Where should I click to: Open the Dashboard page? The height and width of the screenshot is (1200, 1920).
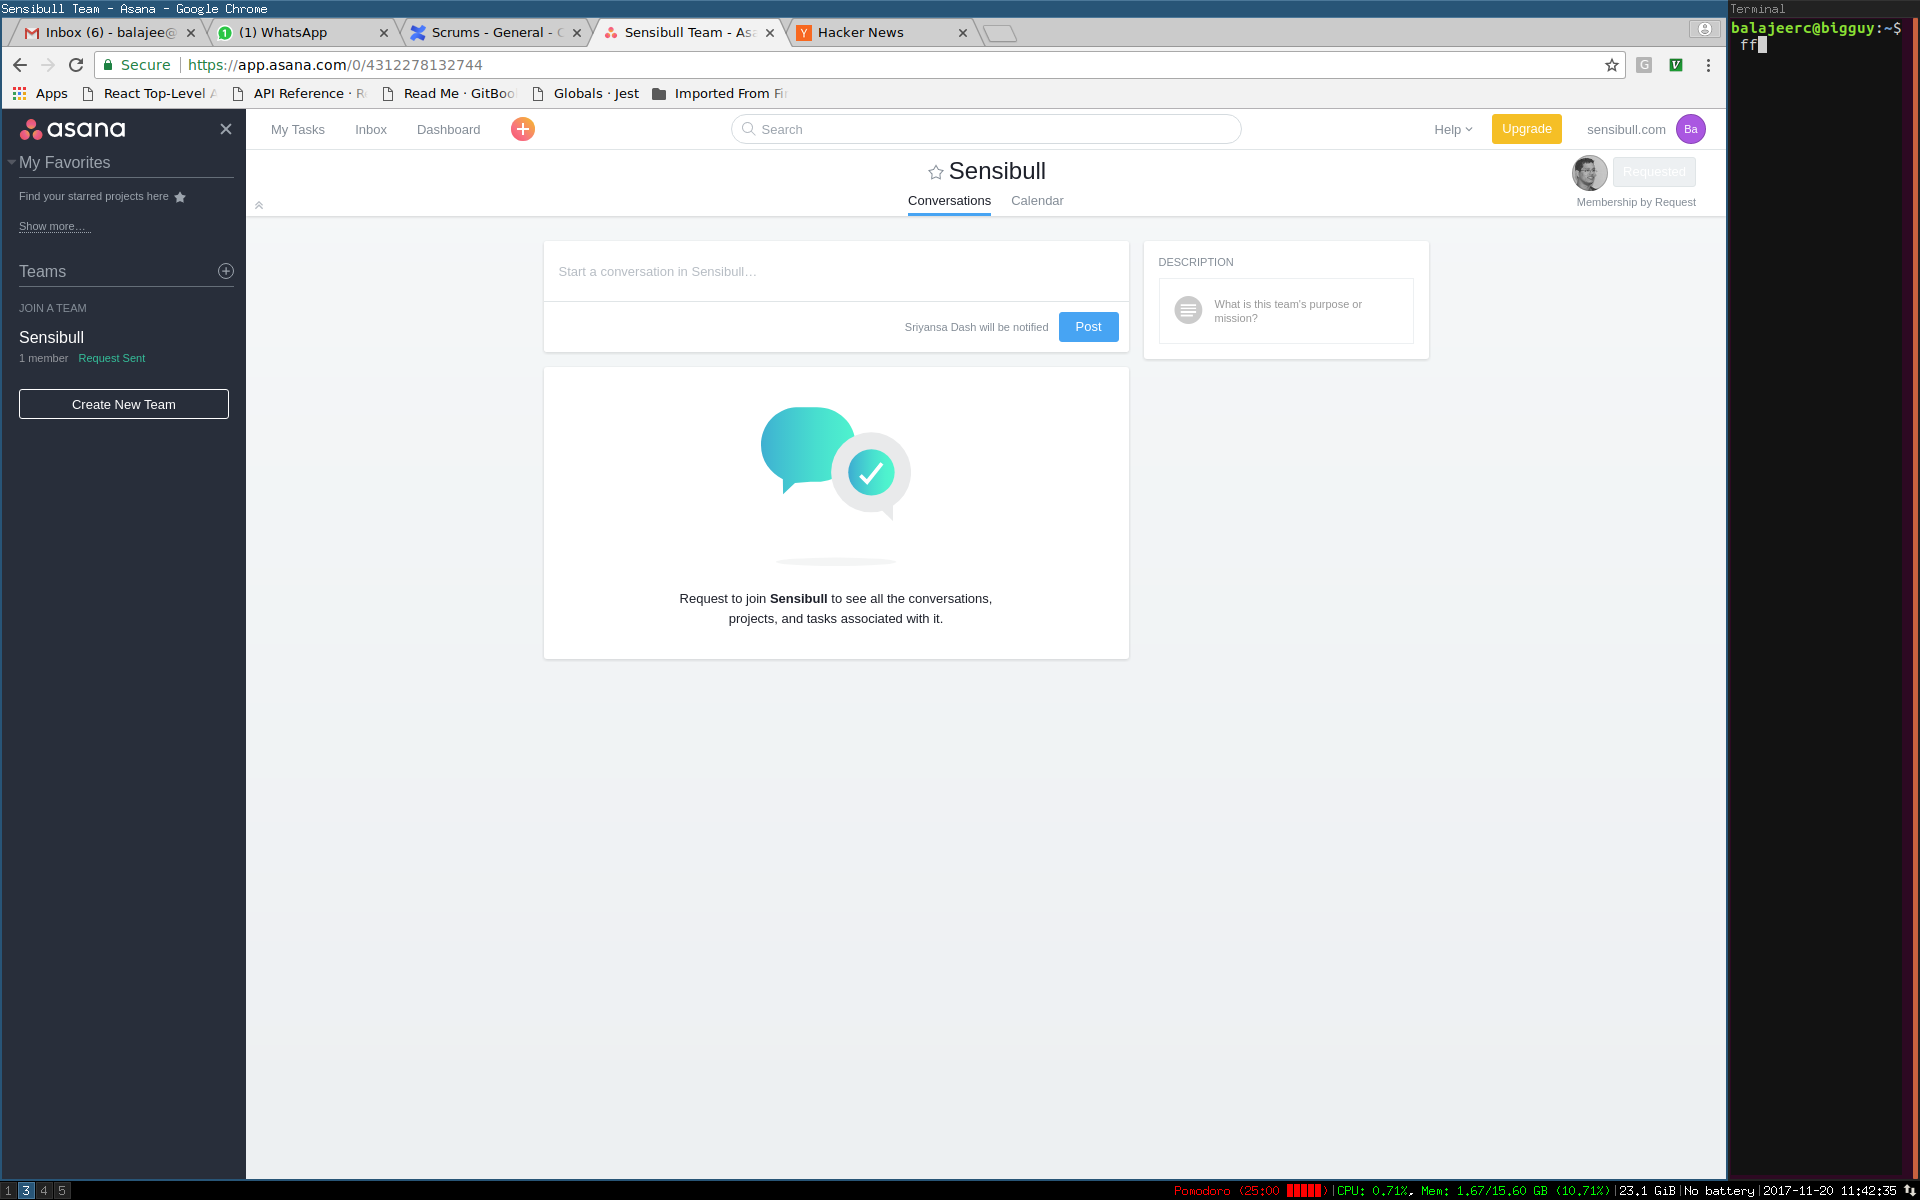click(x=448, y=129)
